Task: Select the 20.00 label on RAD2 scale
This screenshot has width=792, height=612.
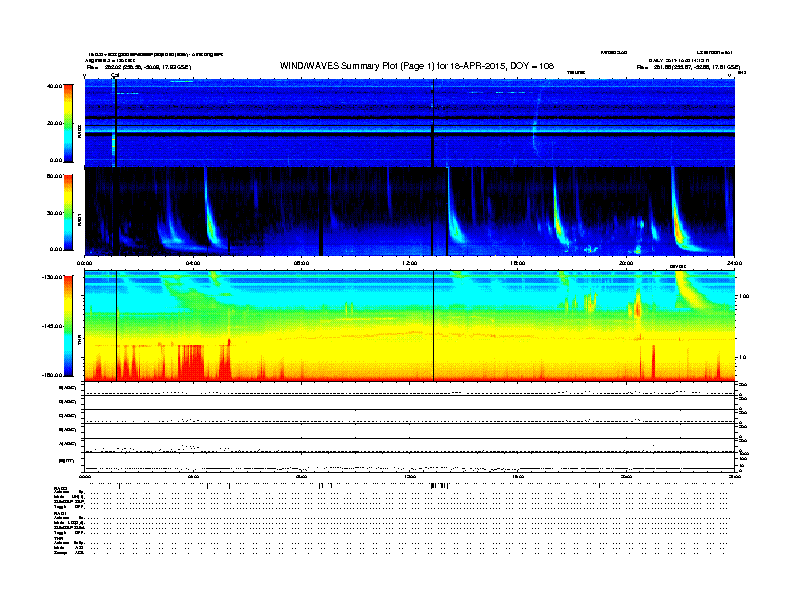Action: click(54, 123)
